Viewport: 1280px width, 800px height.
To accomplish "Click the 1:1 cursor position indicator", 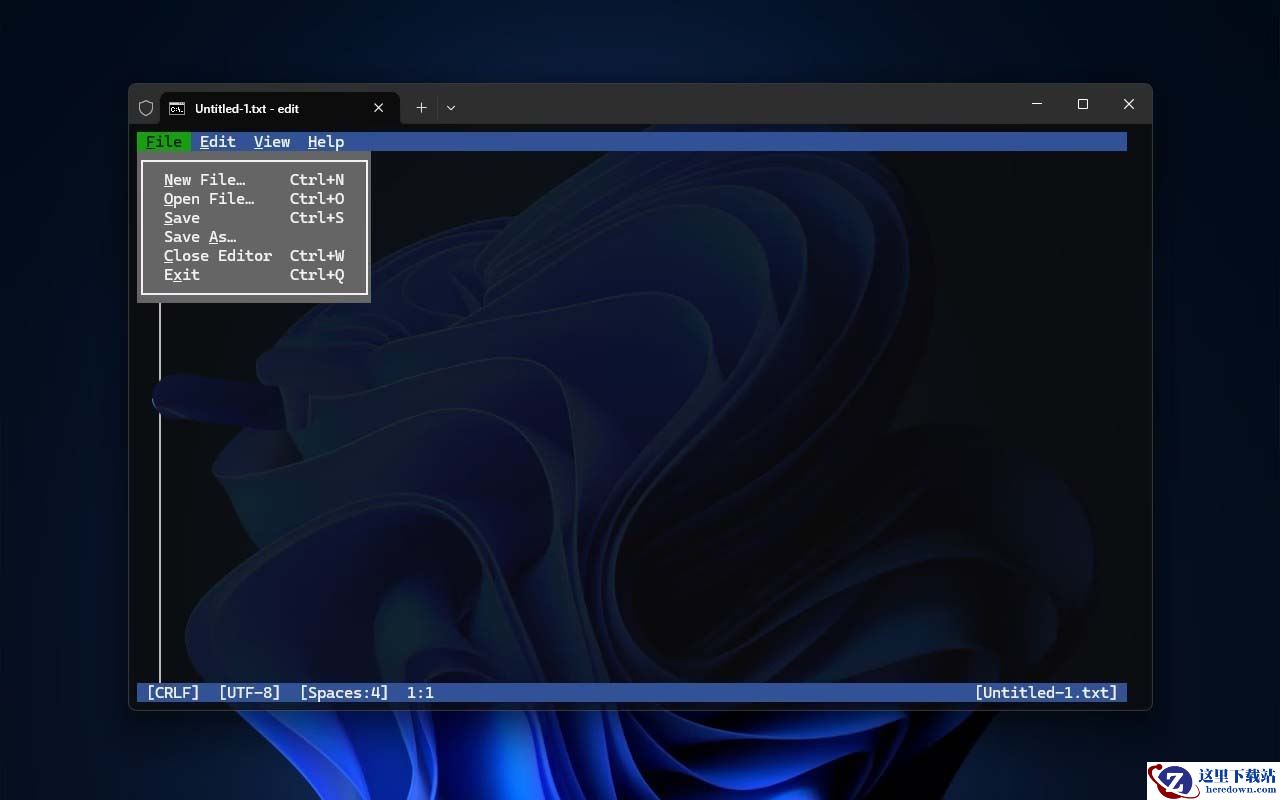I will (420, 692).
